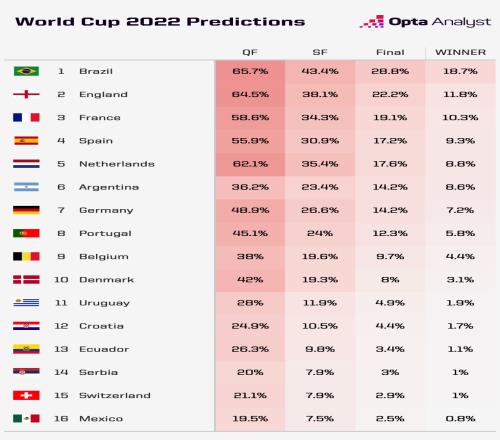500x440 pixels.
Task: Select Brazil's 18.7% winner cell
Action: pyautogui.click(x=460, y=71)
